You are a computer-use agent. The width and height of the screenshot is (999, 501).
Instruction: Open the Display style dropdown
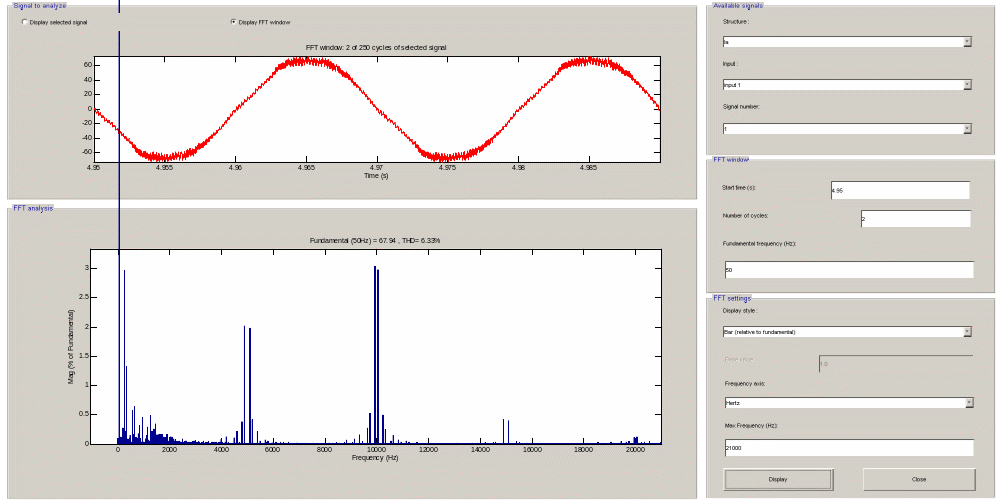[x=846, y=331]
